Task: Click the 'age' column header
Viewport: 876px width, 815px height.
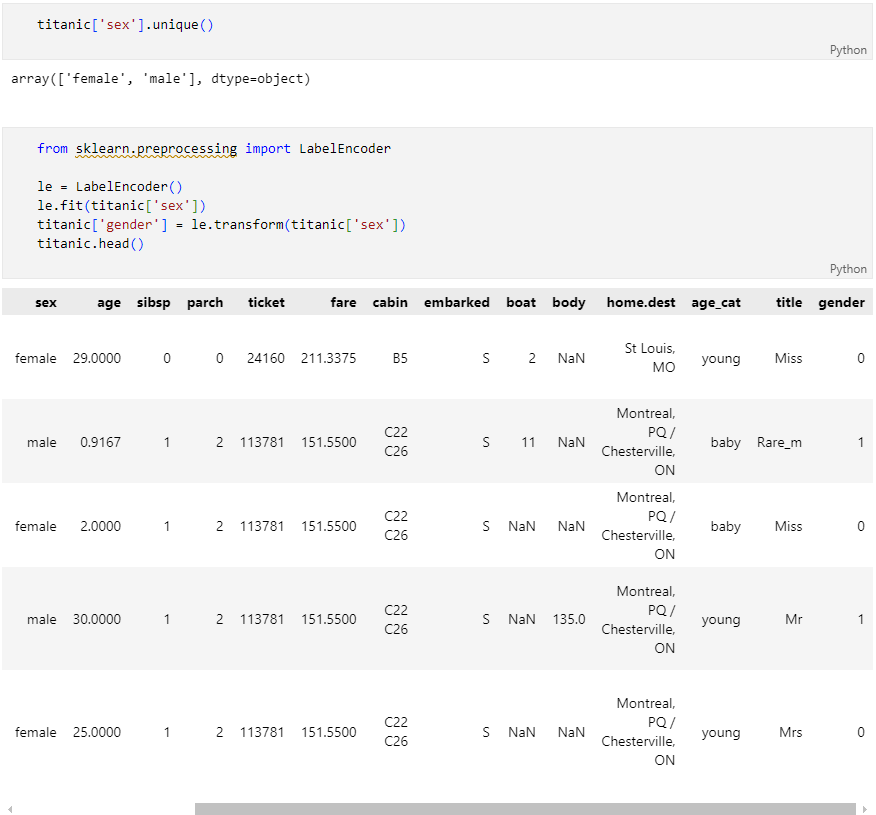Action: click(x=109, y=303)
